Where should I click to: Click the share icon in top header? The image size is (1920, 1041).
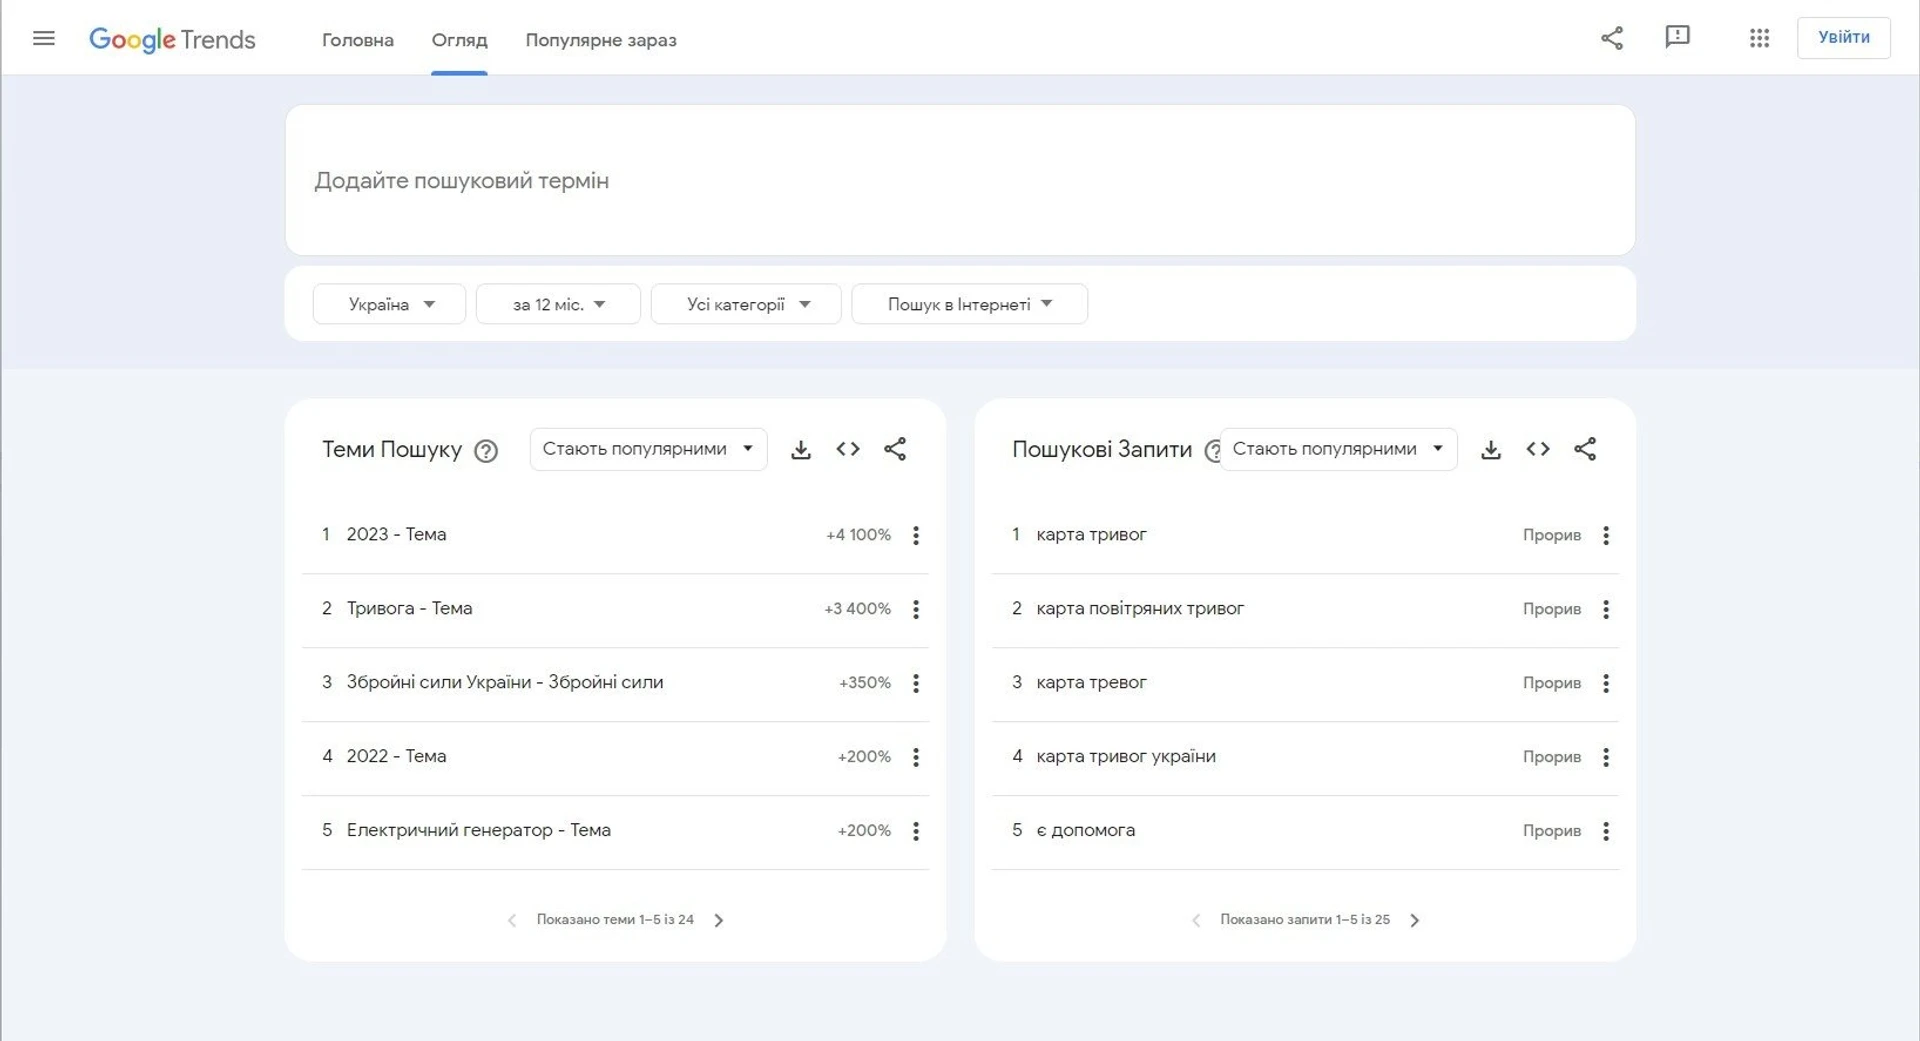click(1611, 38)
